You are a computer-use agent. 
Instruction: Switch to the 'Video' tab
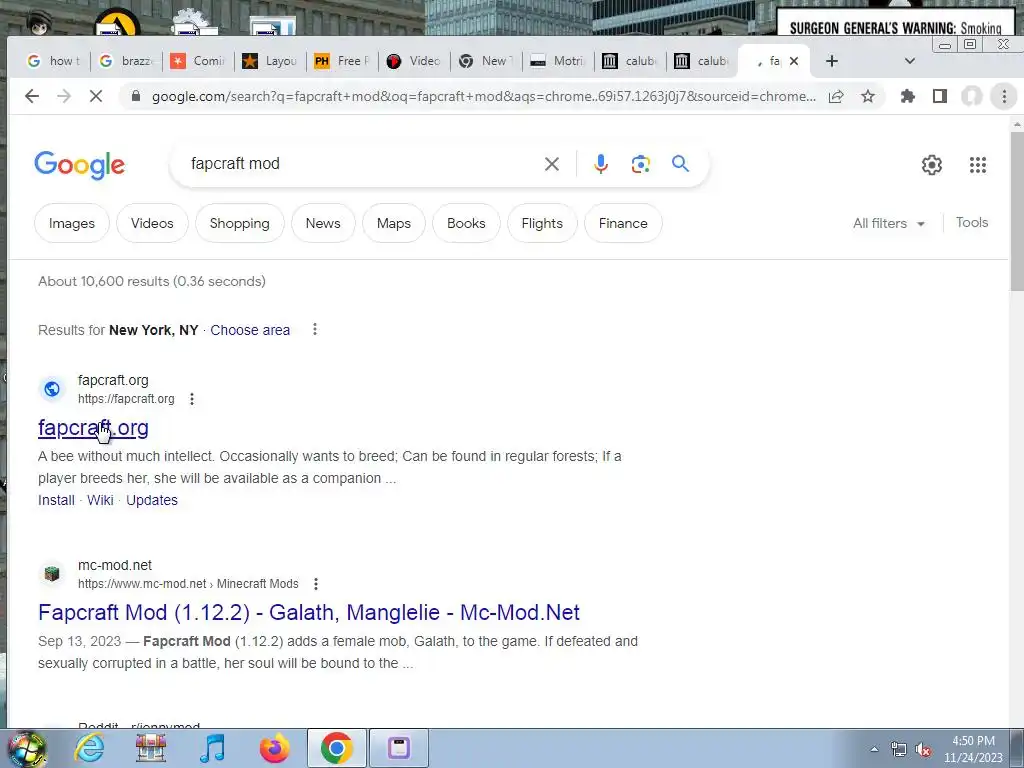coord(413,61)
